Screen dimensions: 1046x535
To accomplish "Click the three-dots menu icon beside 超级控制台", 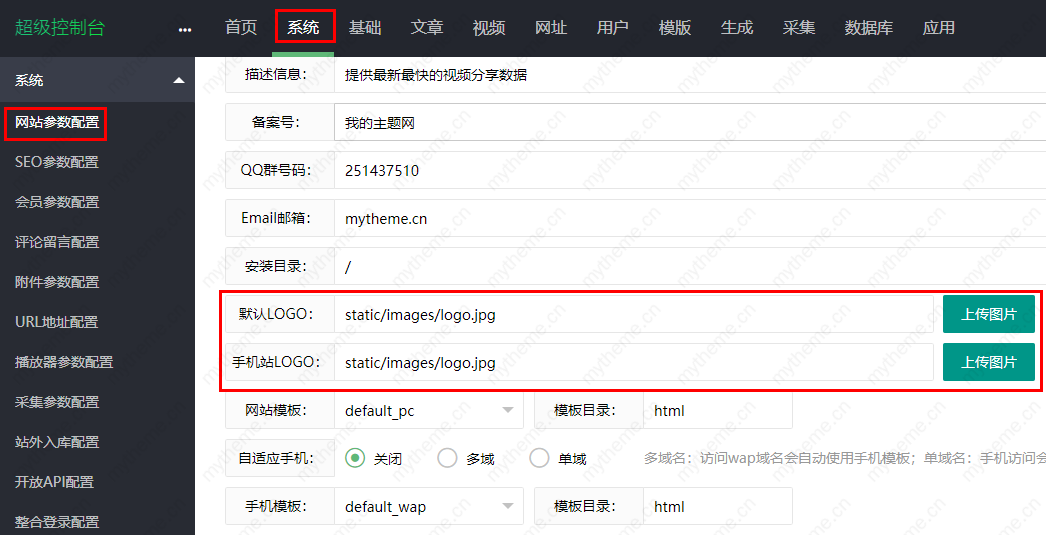I will [184, 29].
